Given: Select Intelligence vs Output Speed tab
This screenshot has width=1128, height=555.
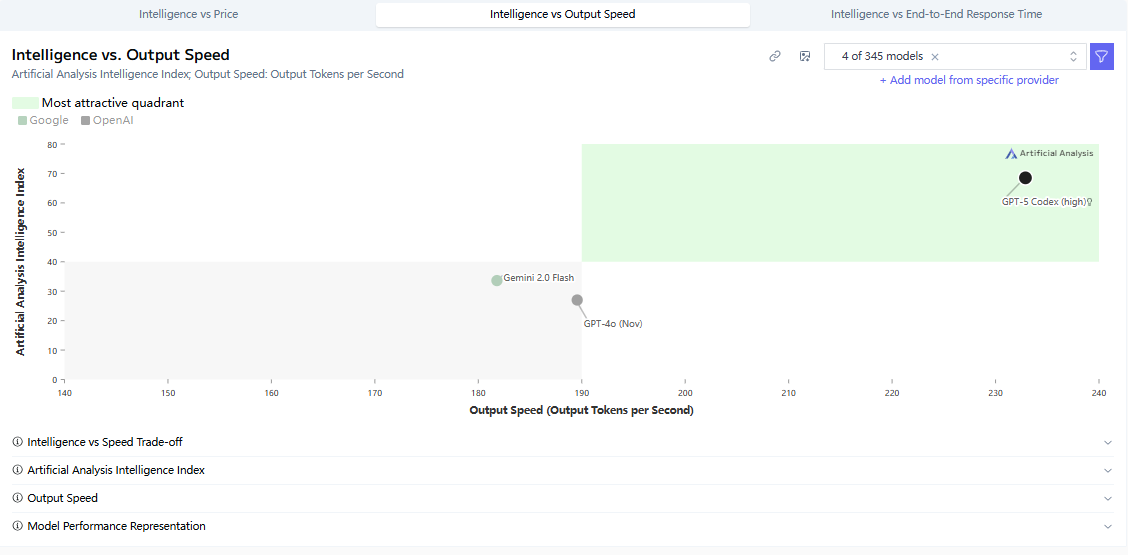Looking at the screenshot, I should [563, 14].
